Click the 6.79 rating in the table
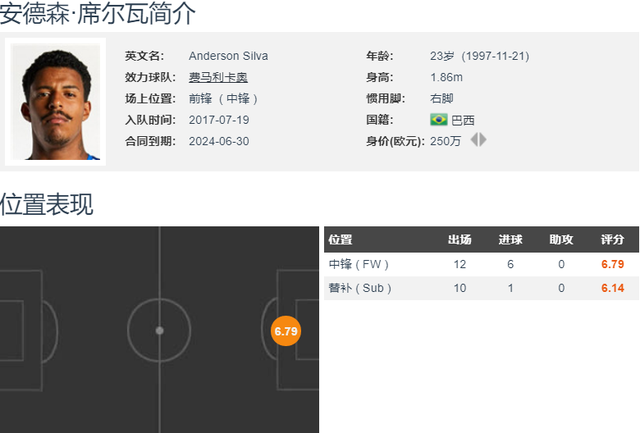The width and height of the screenshot is (640, 433). point(613,264)
